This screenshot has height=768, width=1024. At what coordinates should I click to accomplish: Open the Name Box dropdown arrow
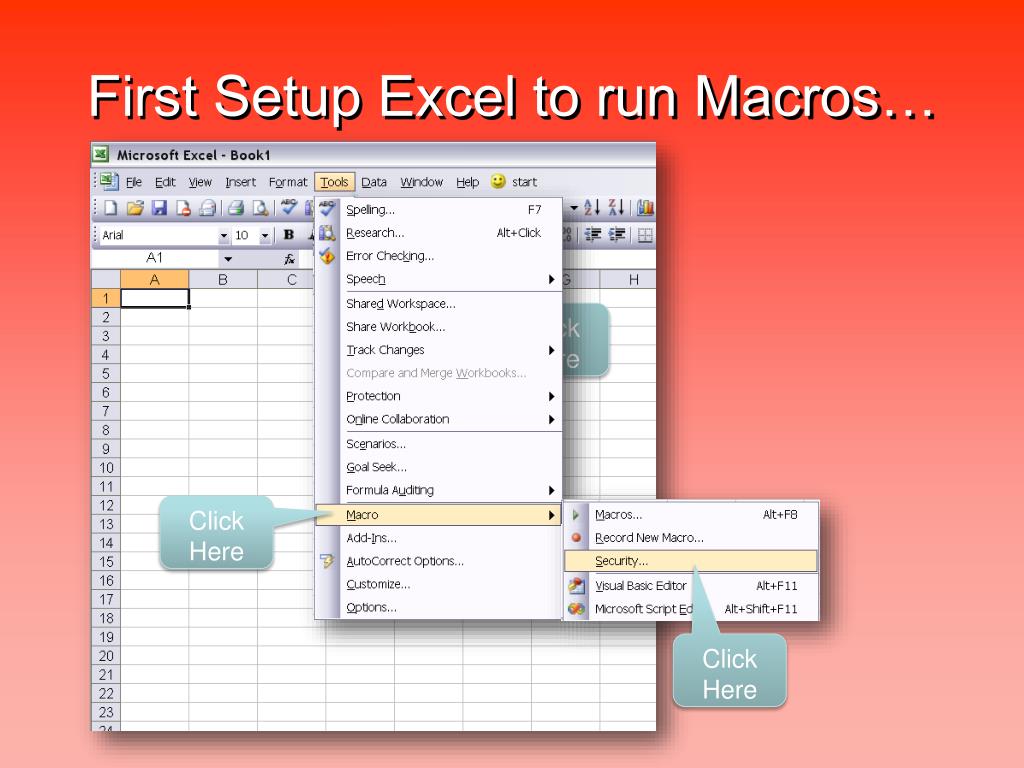click(x=228, y=259)
